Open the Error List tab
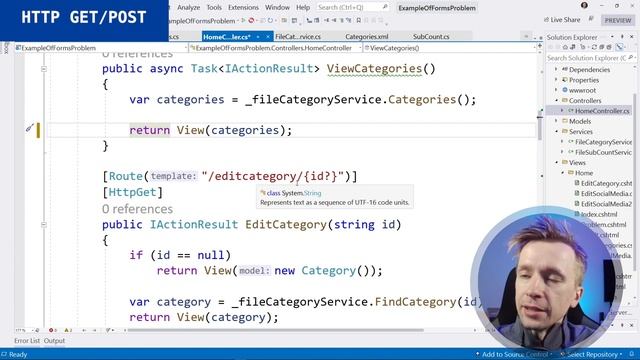This screenshot has width=640, height=360. pos(27,340)
